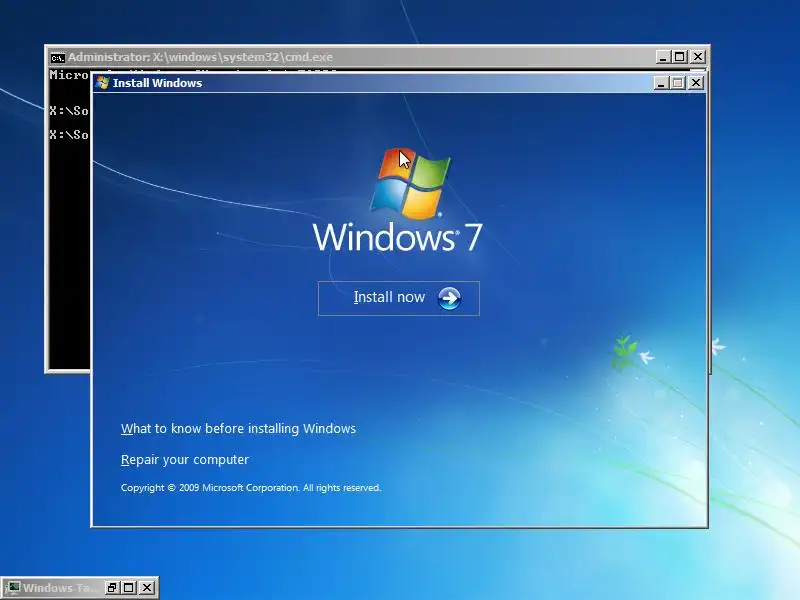Minimize the Install Windows window
Viewport: 800px width, 600px height.
(661, 83)
